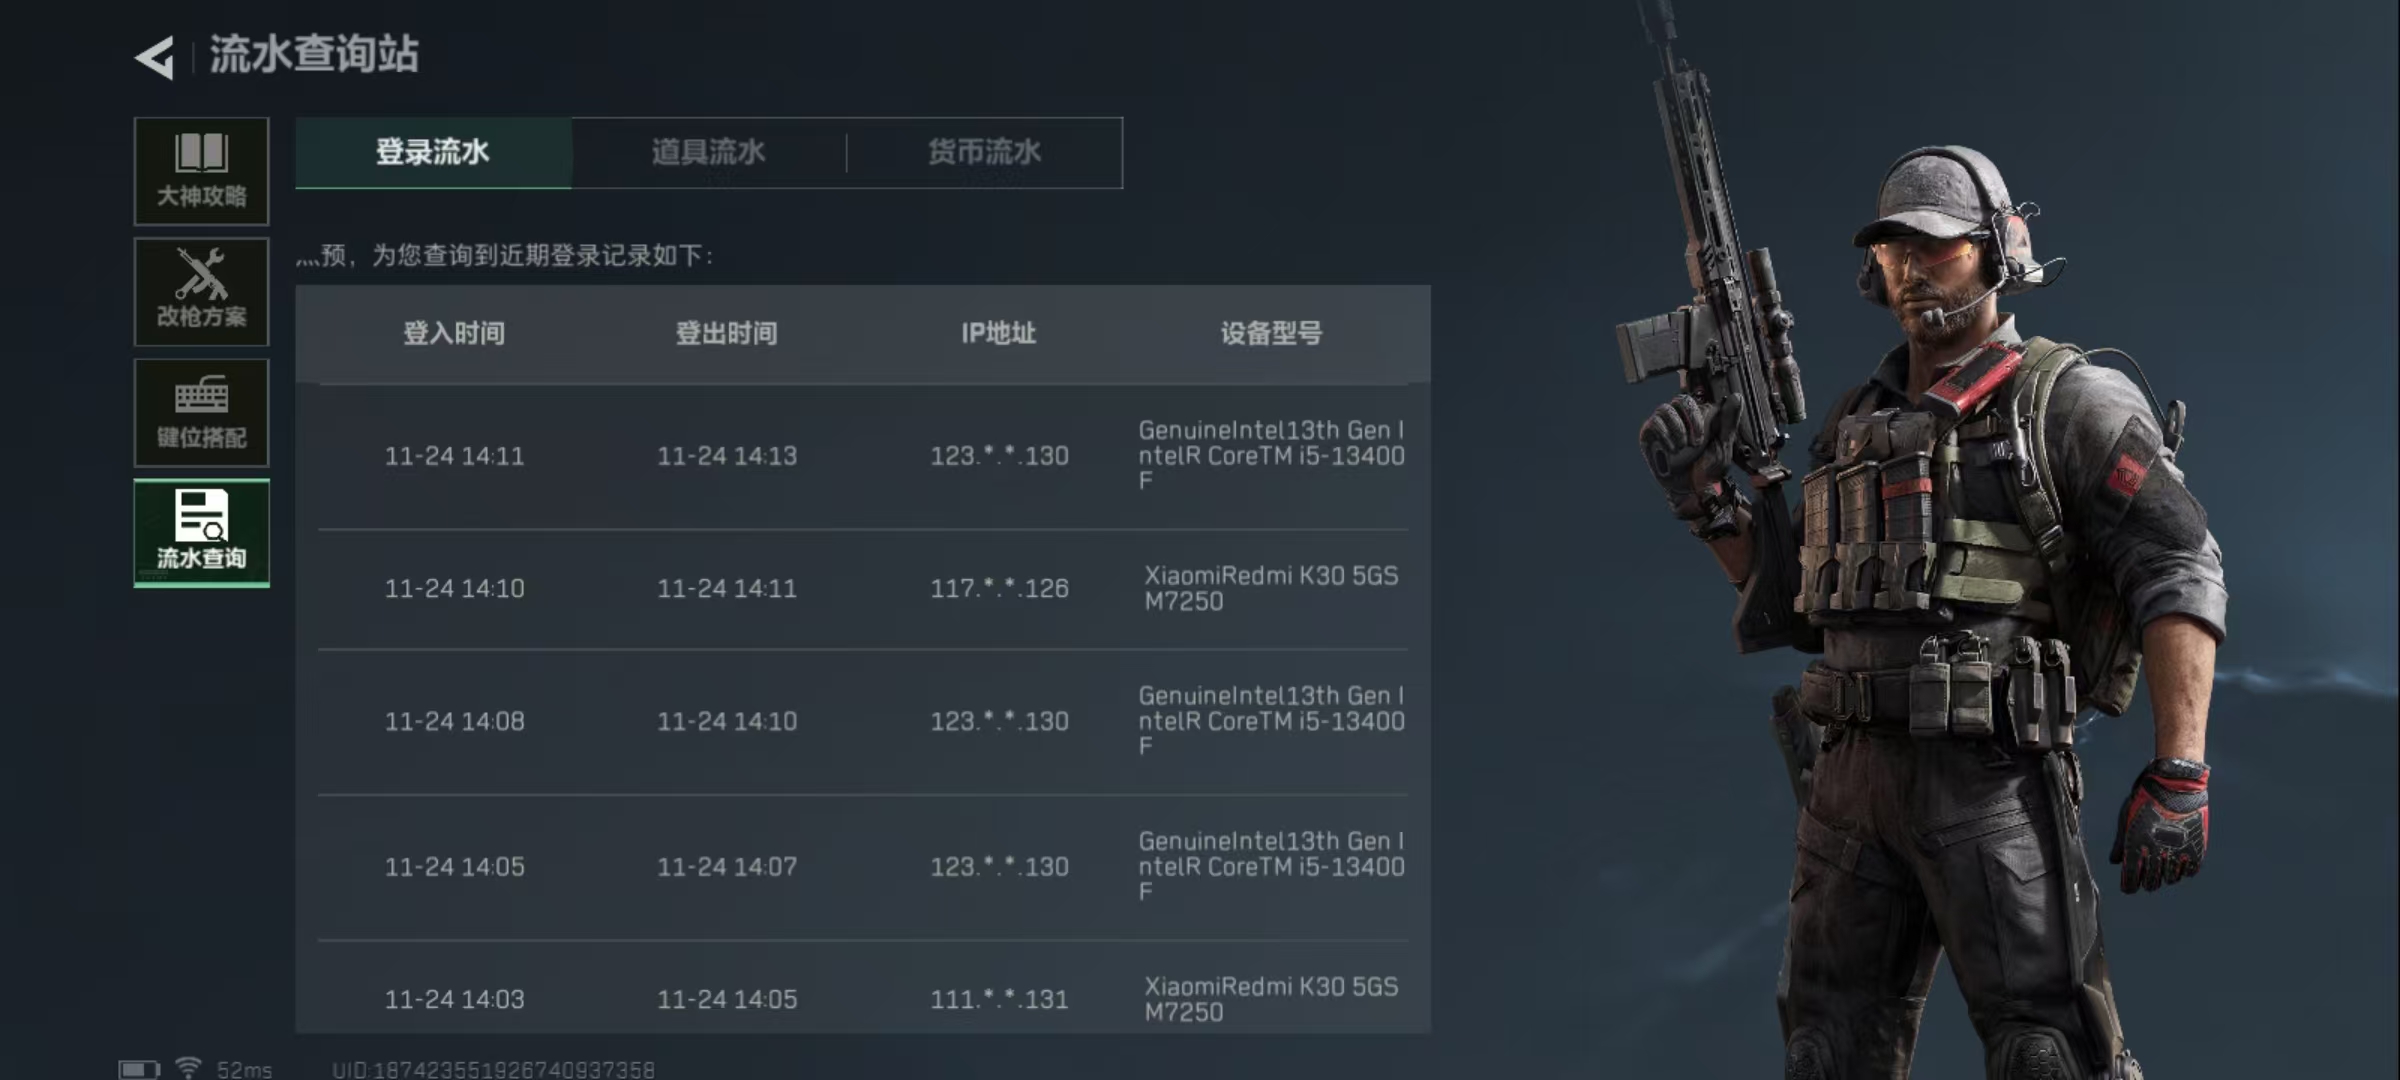Check the battery status icon
Screen dimensions: 2400x1080
(x=139, y=1069)
